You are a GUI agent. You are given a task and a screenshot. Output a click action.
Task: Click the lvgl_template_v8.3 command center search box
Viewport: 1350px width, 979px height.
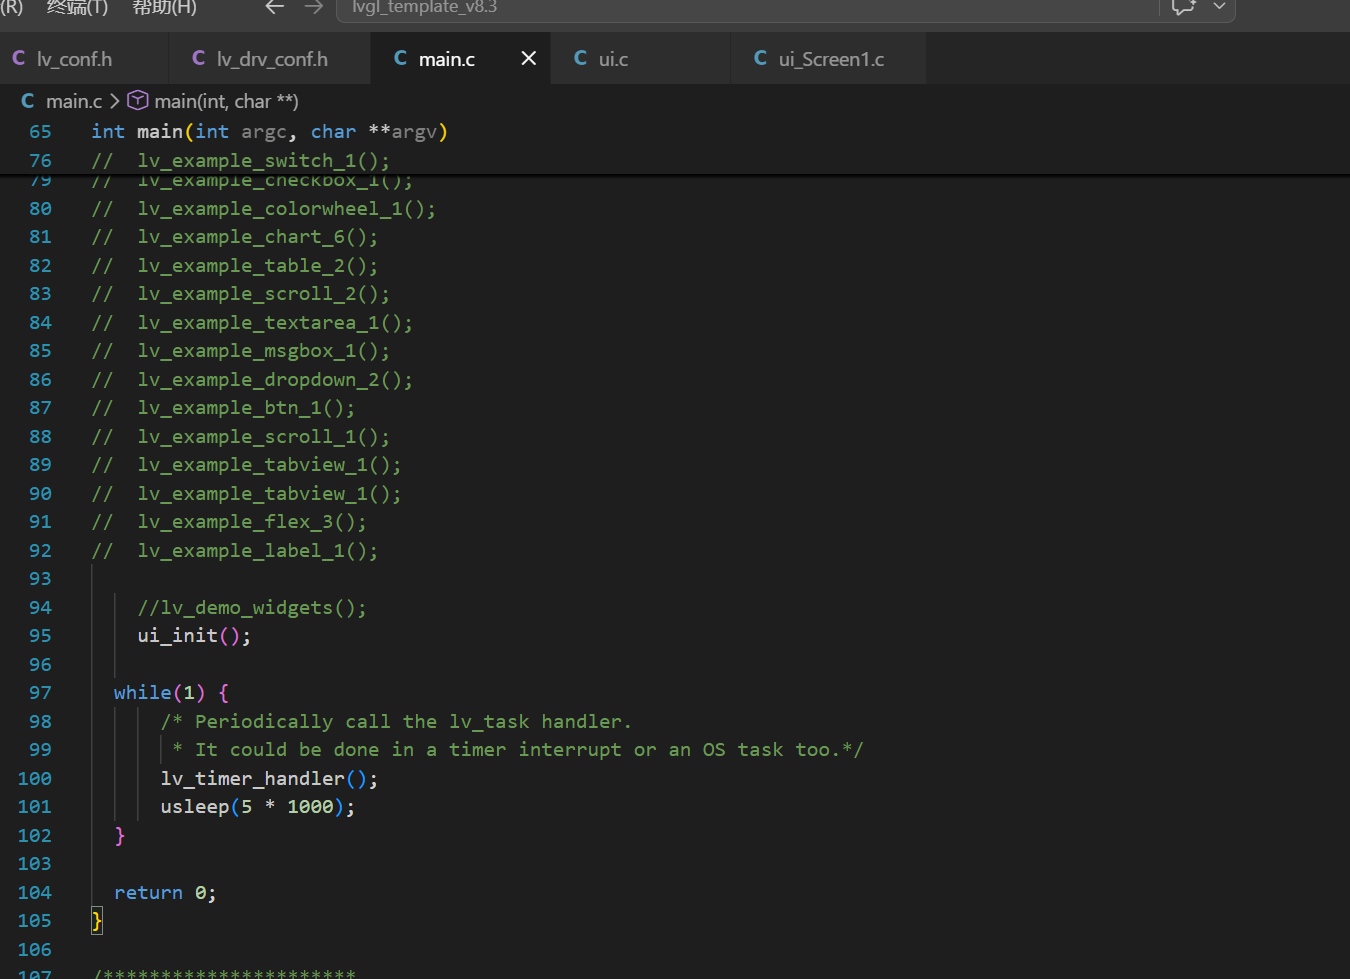tap(748, 8)
